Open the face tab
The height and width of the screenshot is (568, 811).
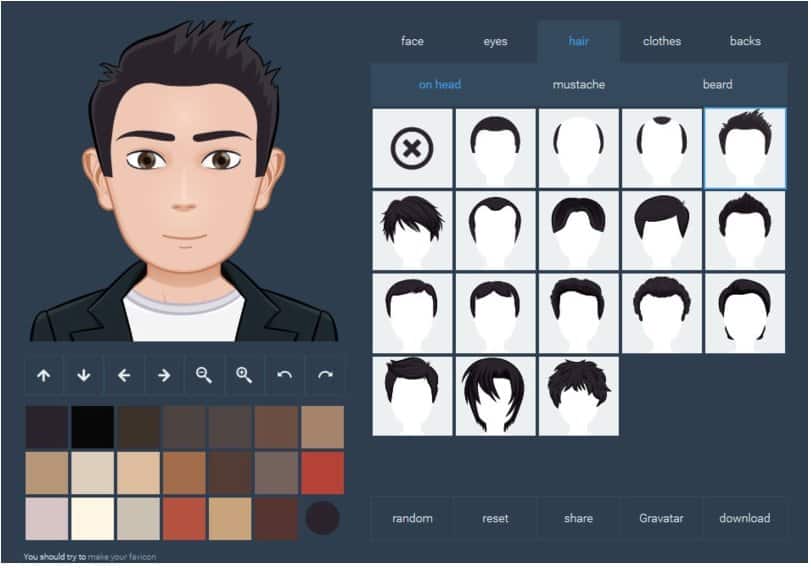click(412, 41)
